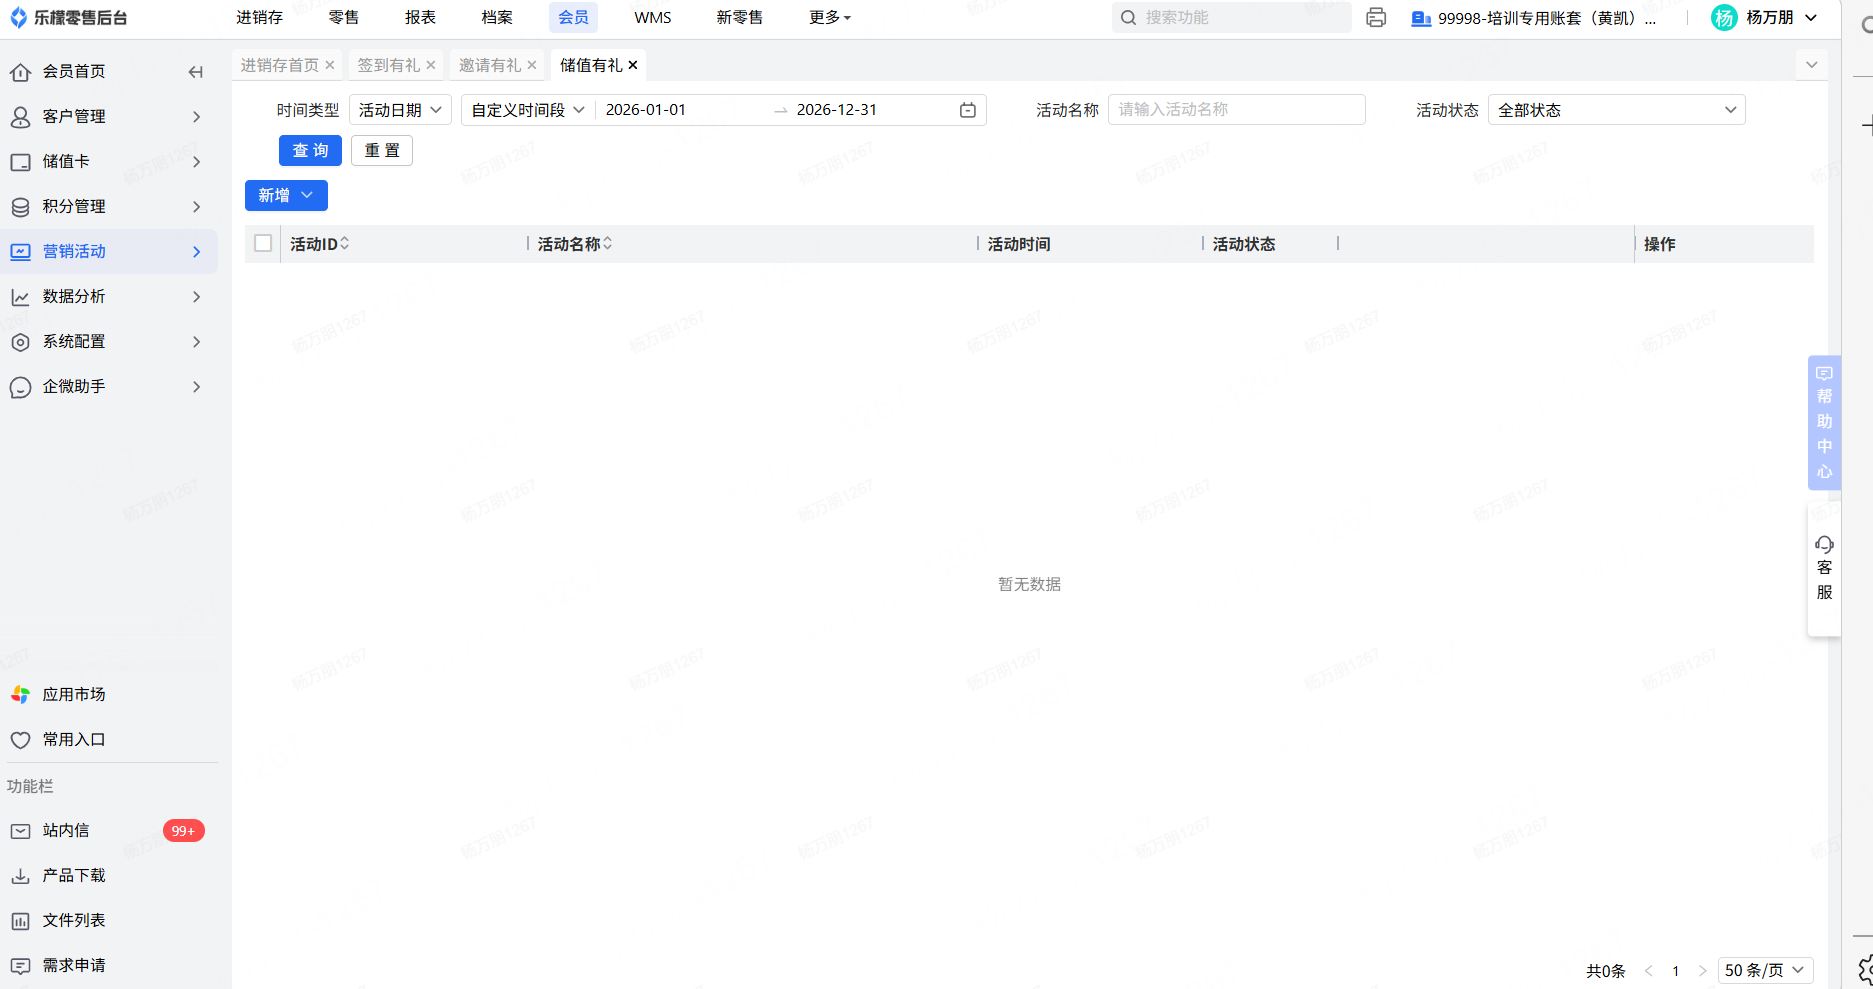The width and height of the screenshot is (1873, 989).
Task: Open the 自定义时间段 dropdown
Action: [528, 110]
